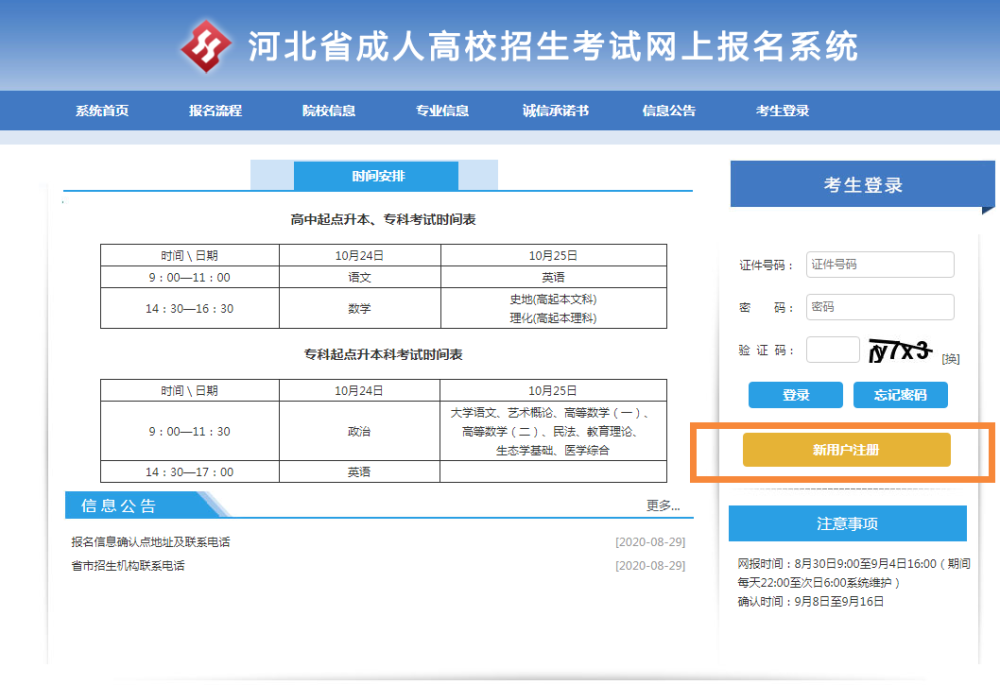Screen dimensions: 1000x685
Task: Click the red diamond site logo
Action: (205, 46)
